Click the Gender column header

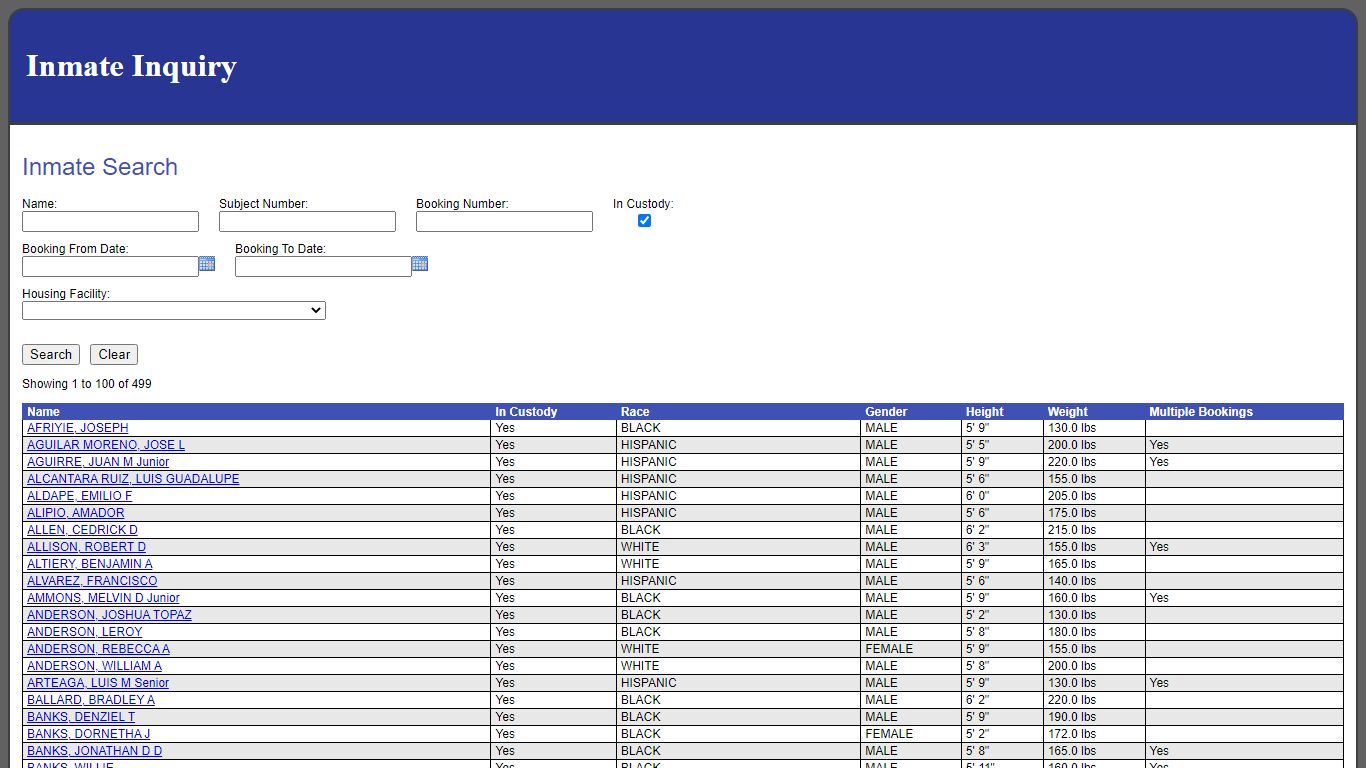886,412
